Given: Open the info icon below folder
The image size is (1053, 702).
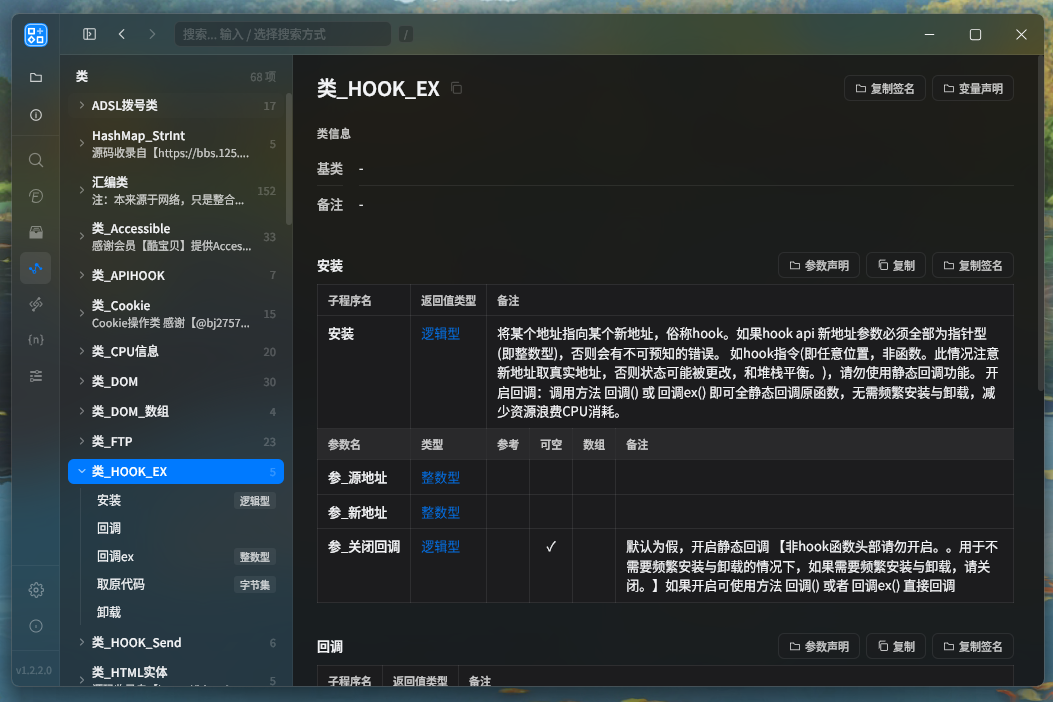Looking at the screenshot, I should pyautogui.click(x=36, y=116).
